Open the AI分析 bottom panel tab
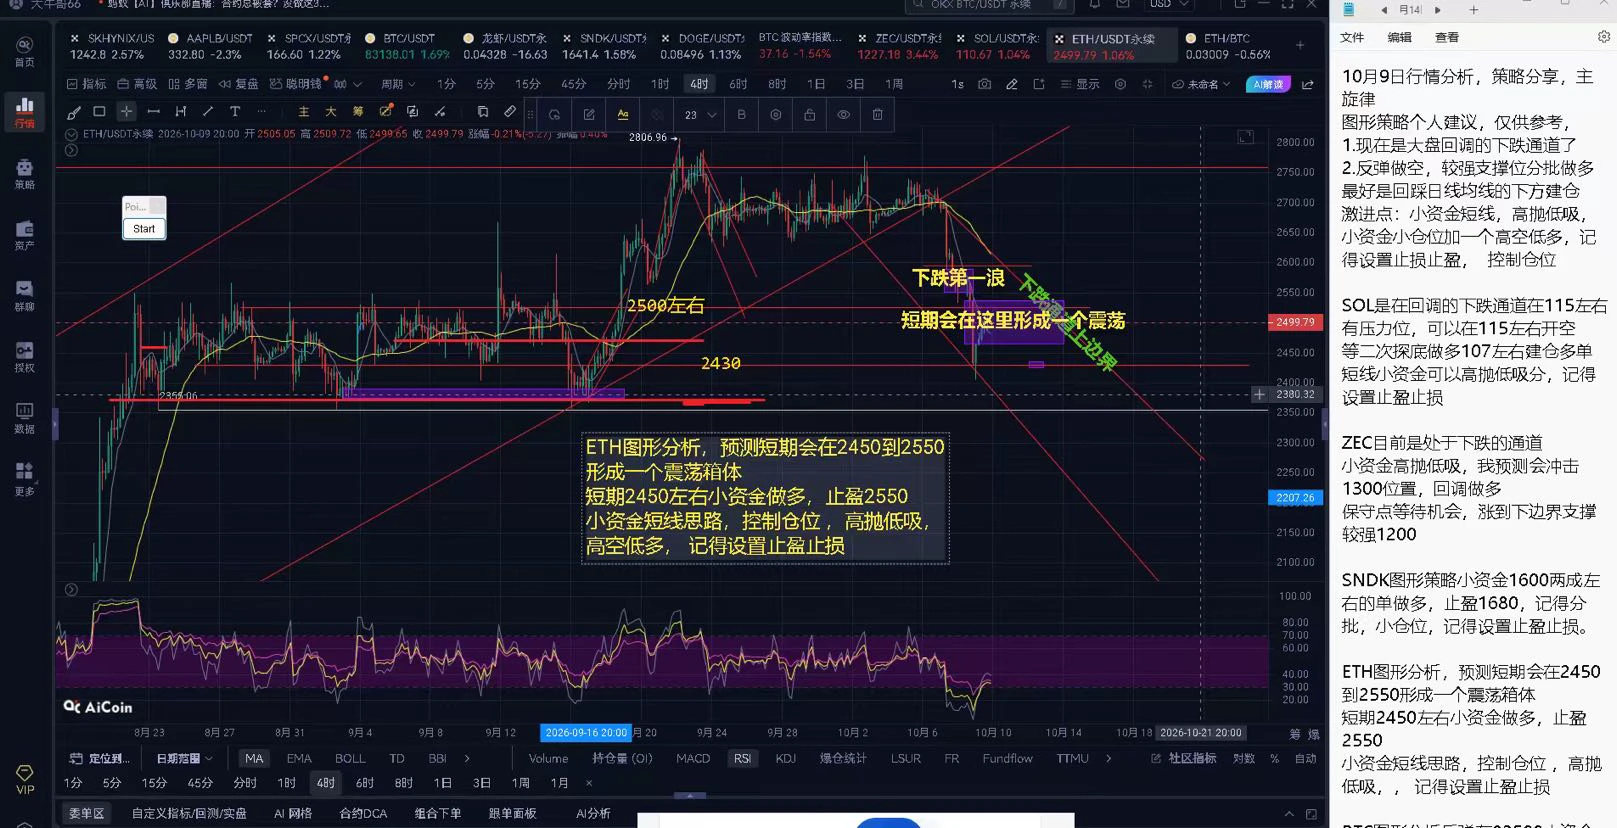The height and width of the screenshot is (828, 1617). 593,813
